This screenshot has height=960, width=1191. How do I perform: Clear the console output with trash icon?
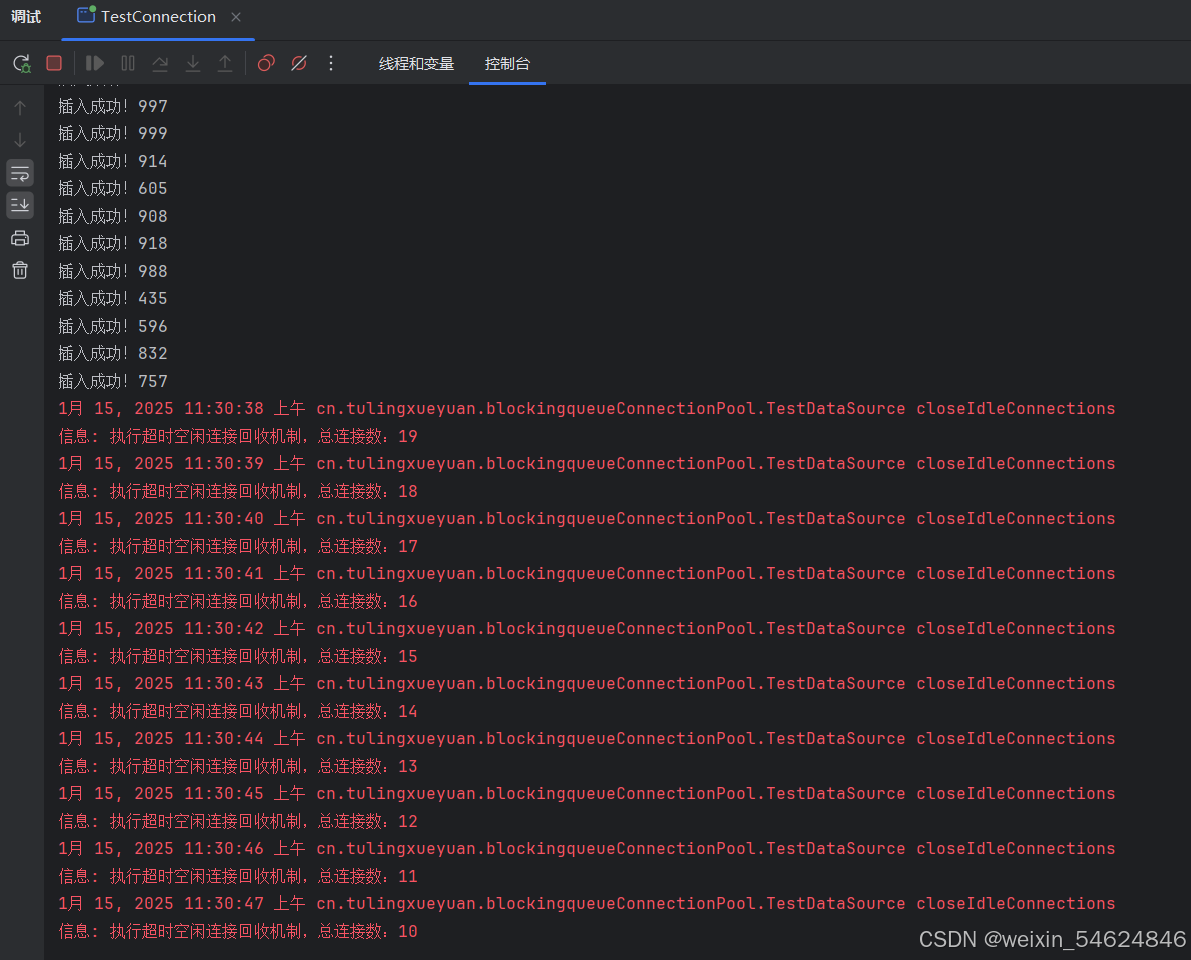[20, 270]
